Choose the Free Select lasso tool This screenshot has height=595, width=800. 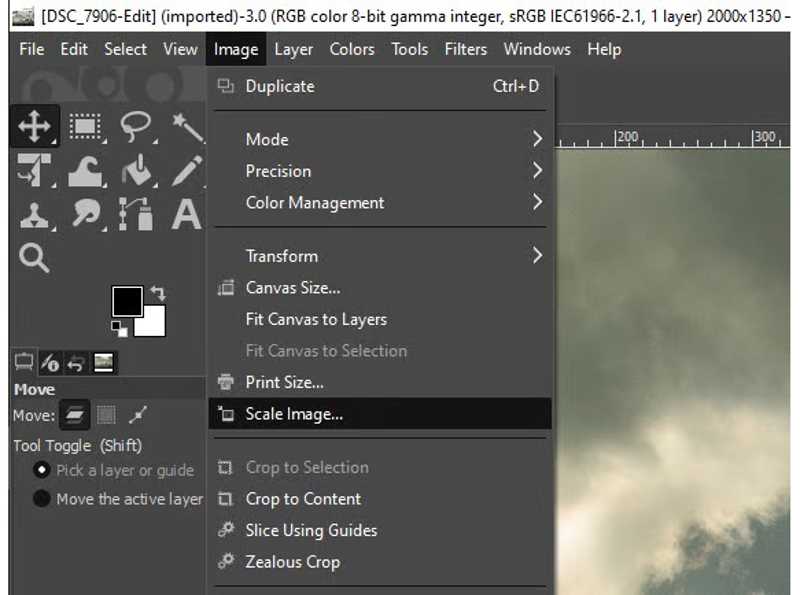[135, 127]
